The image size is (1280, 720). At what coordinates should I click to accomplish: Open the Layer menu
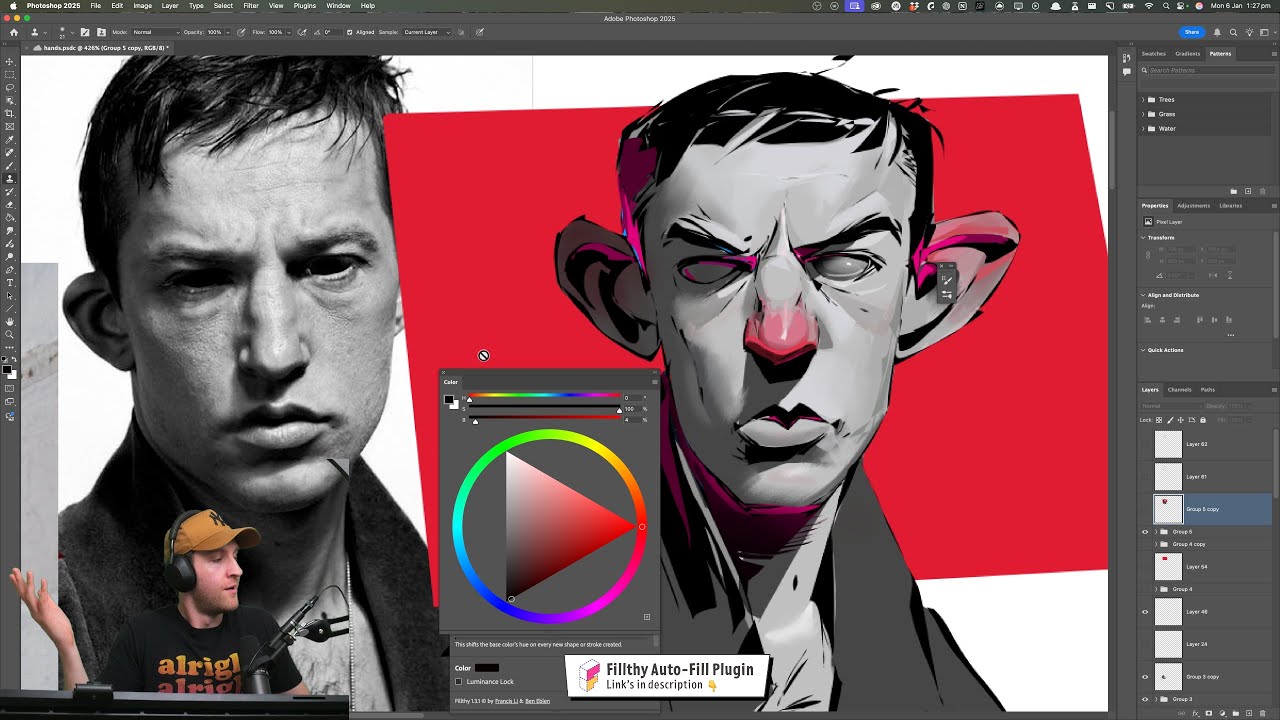[x=170, y=6]
